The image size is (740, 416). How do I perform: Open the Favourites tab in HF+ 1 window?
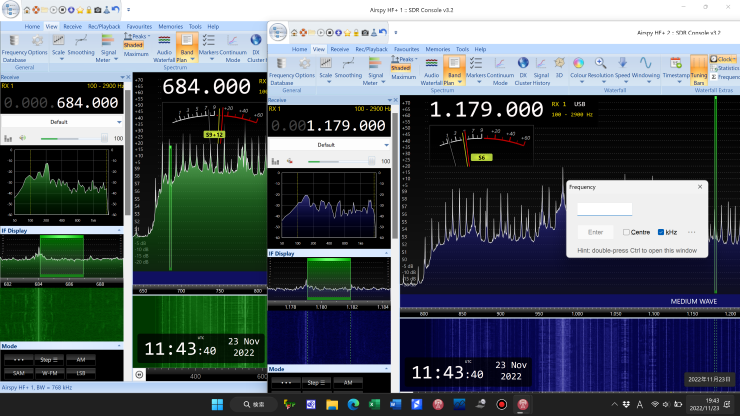click(139, 26)
